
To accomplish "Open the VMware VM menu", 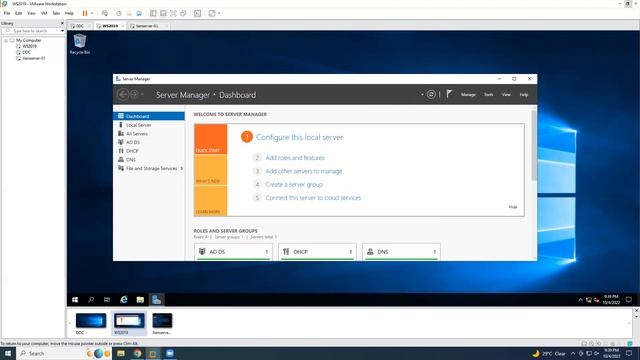I will coord(44,13).
